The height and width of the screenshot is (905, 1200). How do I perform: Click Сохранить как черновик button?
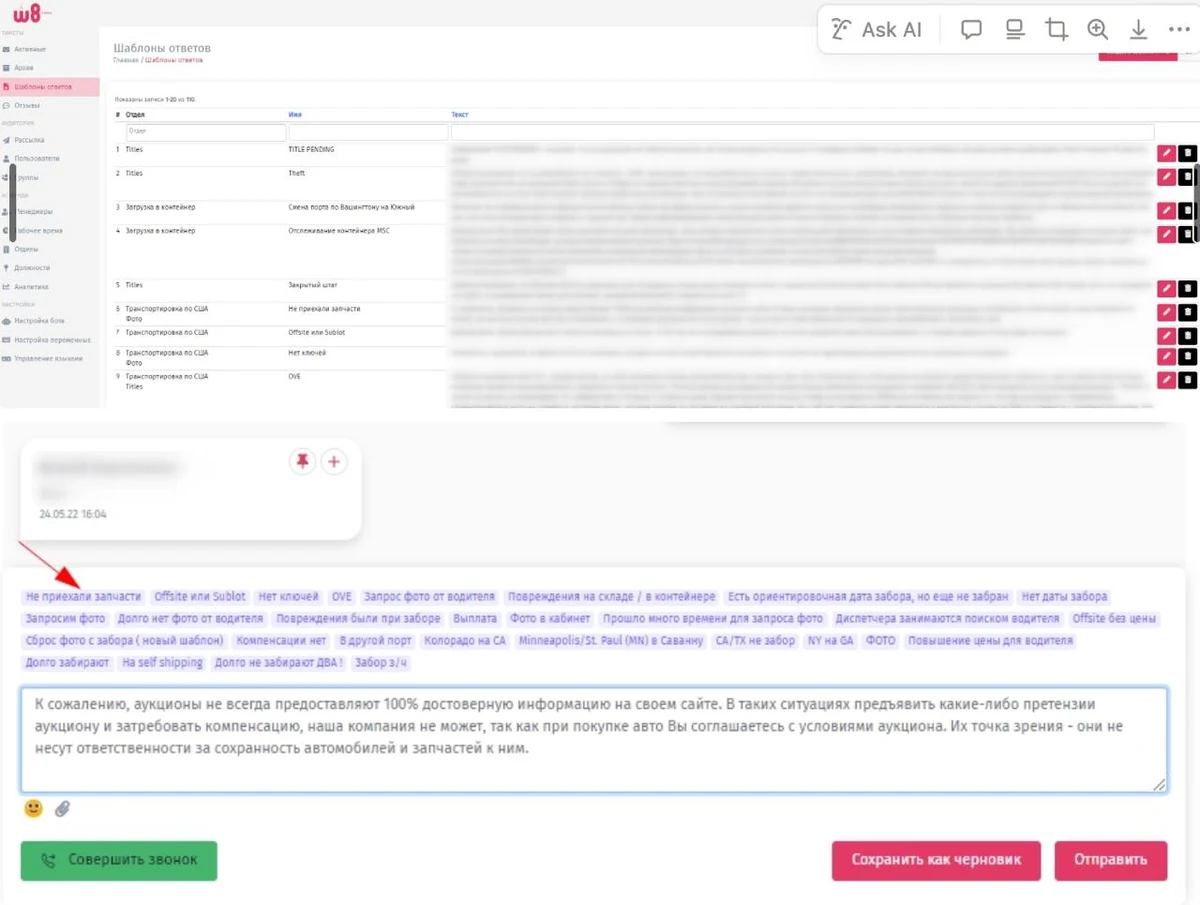(935, 860)
